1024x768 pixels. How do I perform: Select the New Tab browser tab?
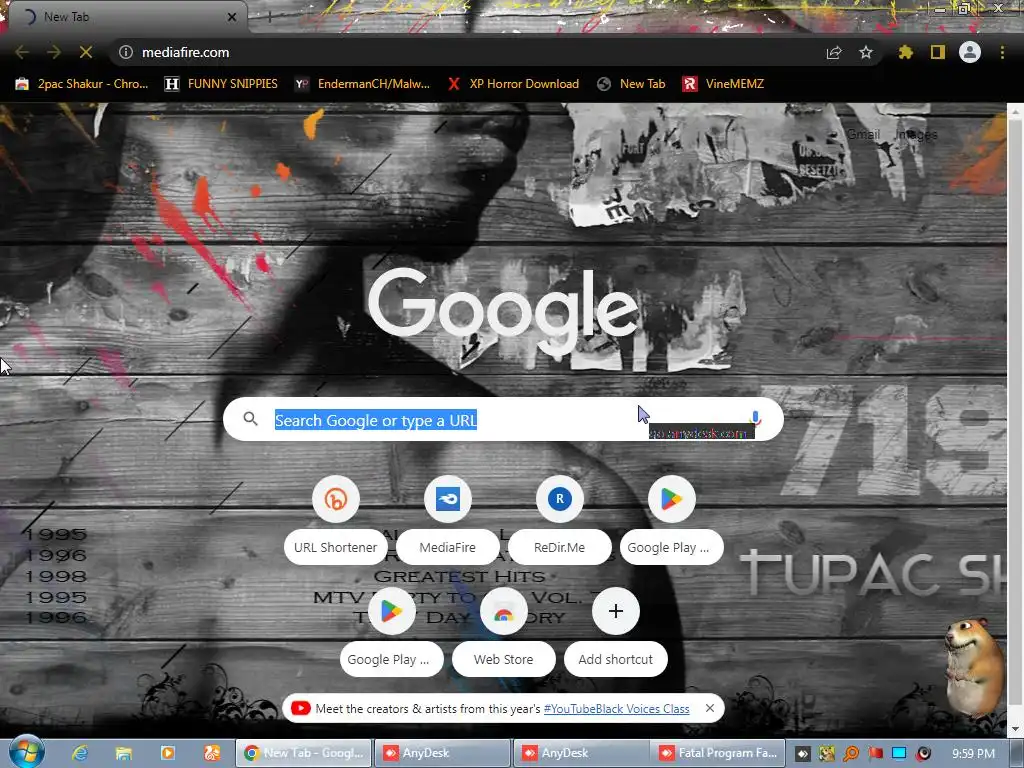click(127, 17)
